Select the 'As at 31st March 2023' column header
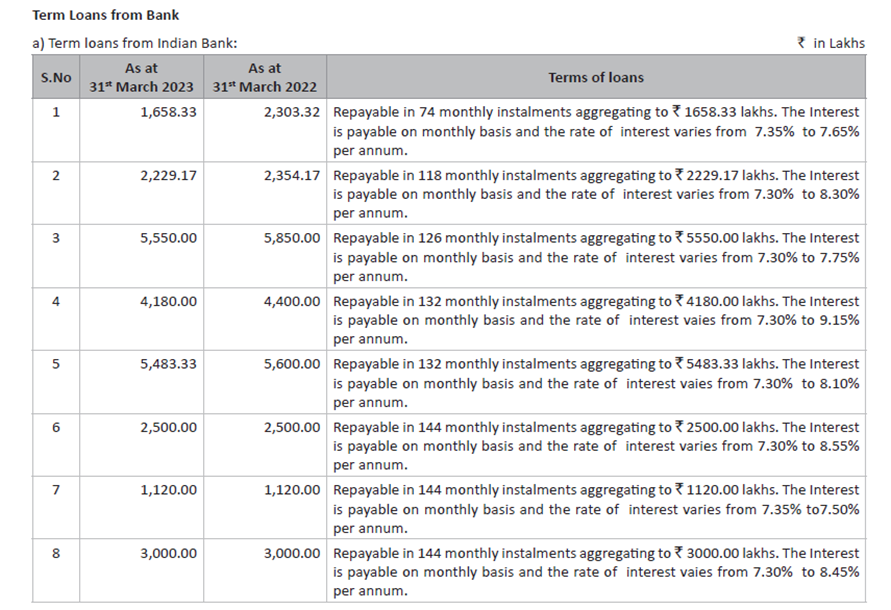 141,77
